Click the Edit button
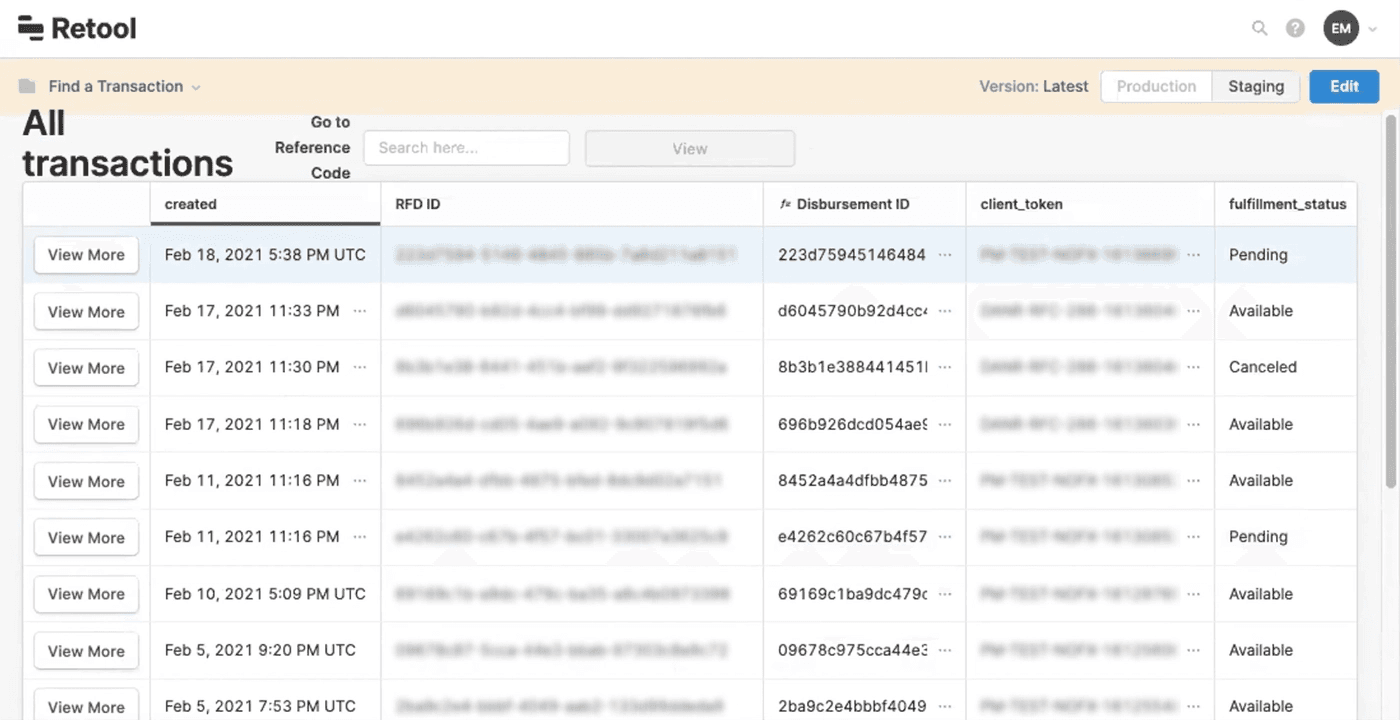1400x720 pixels. click(x=1343, y=86)
